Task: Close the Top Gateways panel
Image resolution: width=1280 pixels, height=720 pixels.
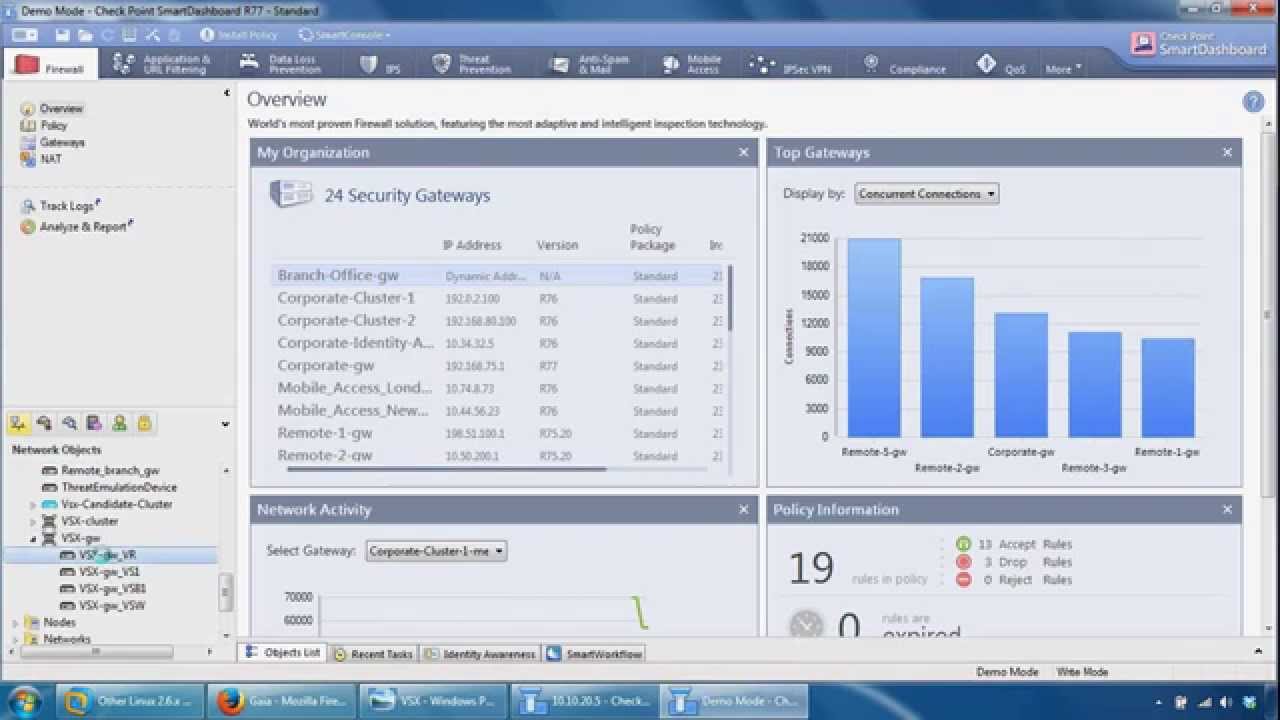Action: click(1227, 152)
